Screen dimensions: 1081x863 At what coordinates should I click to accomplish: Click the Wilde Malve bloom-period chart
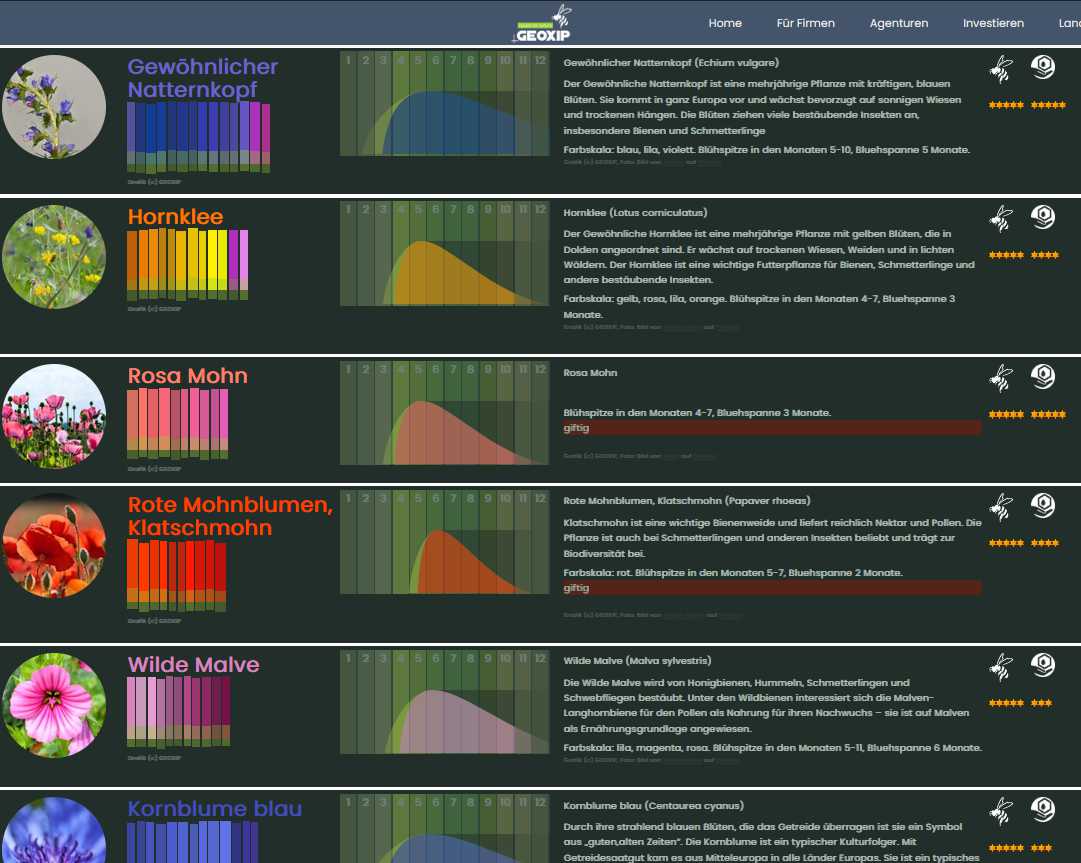pos(445,702)
